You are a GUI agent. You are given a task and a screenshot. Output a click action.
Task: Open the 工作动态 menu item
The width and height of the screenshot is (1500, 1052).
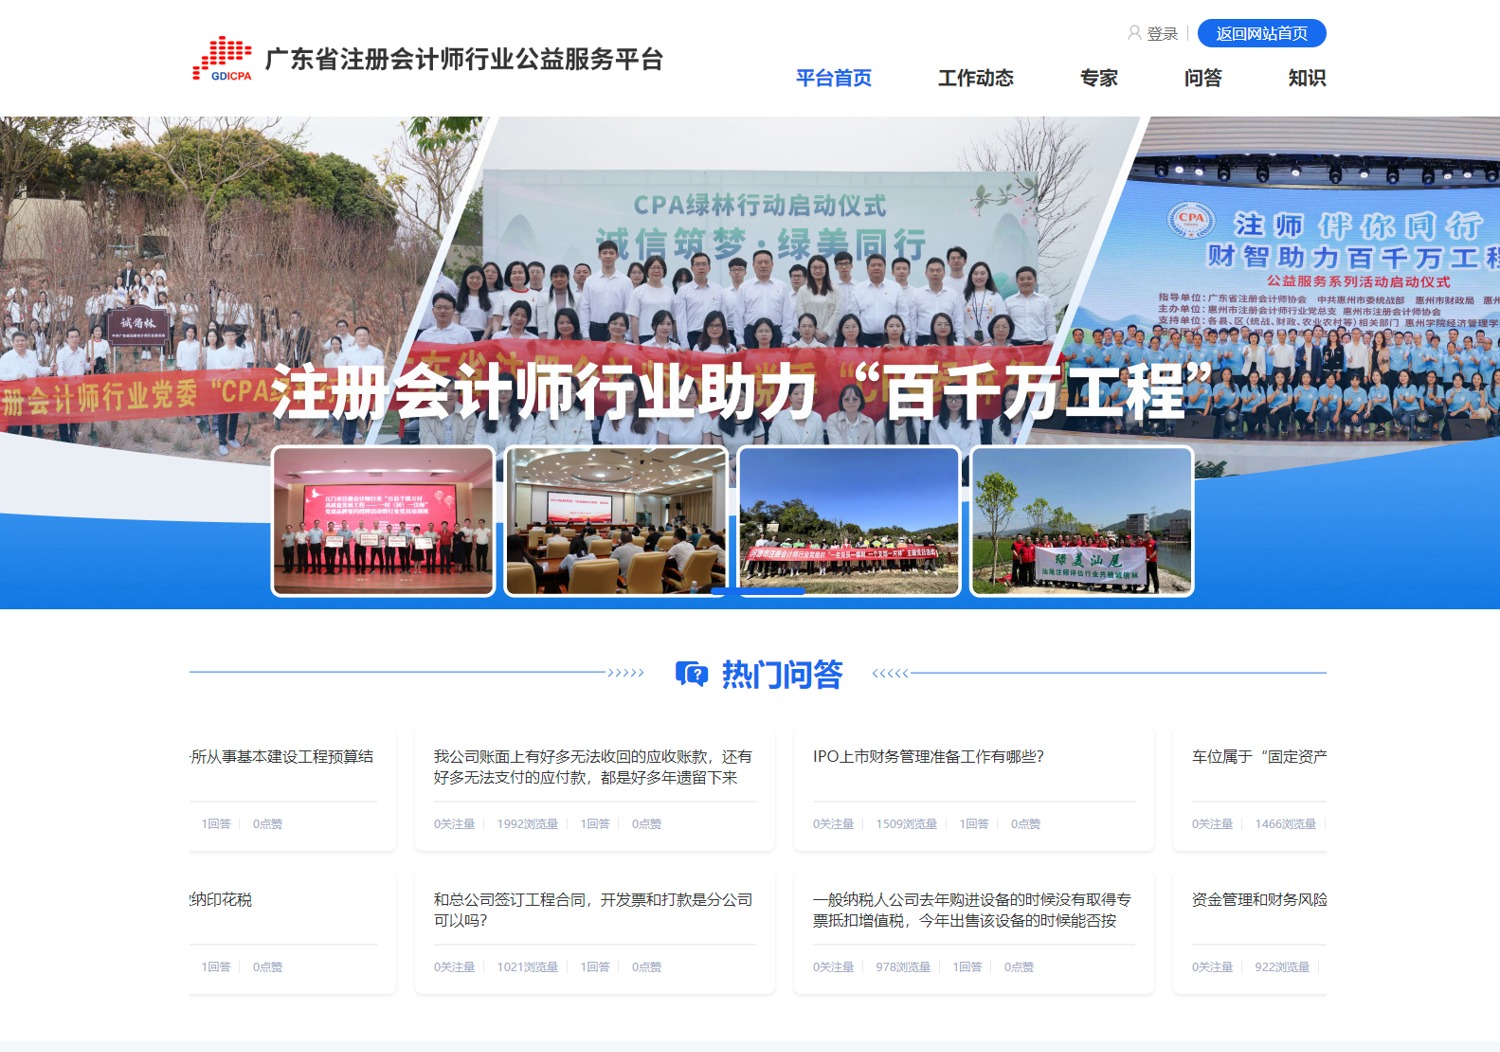[x=975, y=78]
